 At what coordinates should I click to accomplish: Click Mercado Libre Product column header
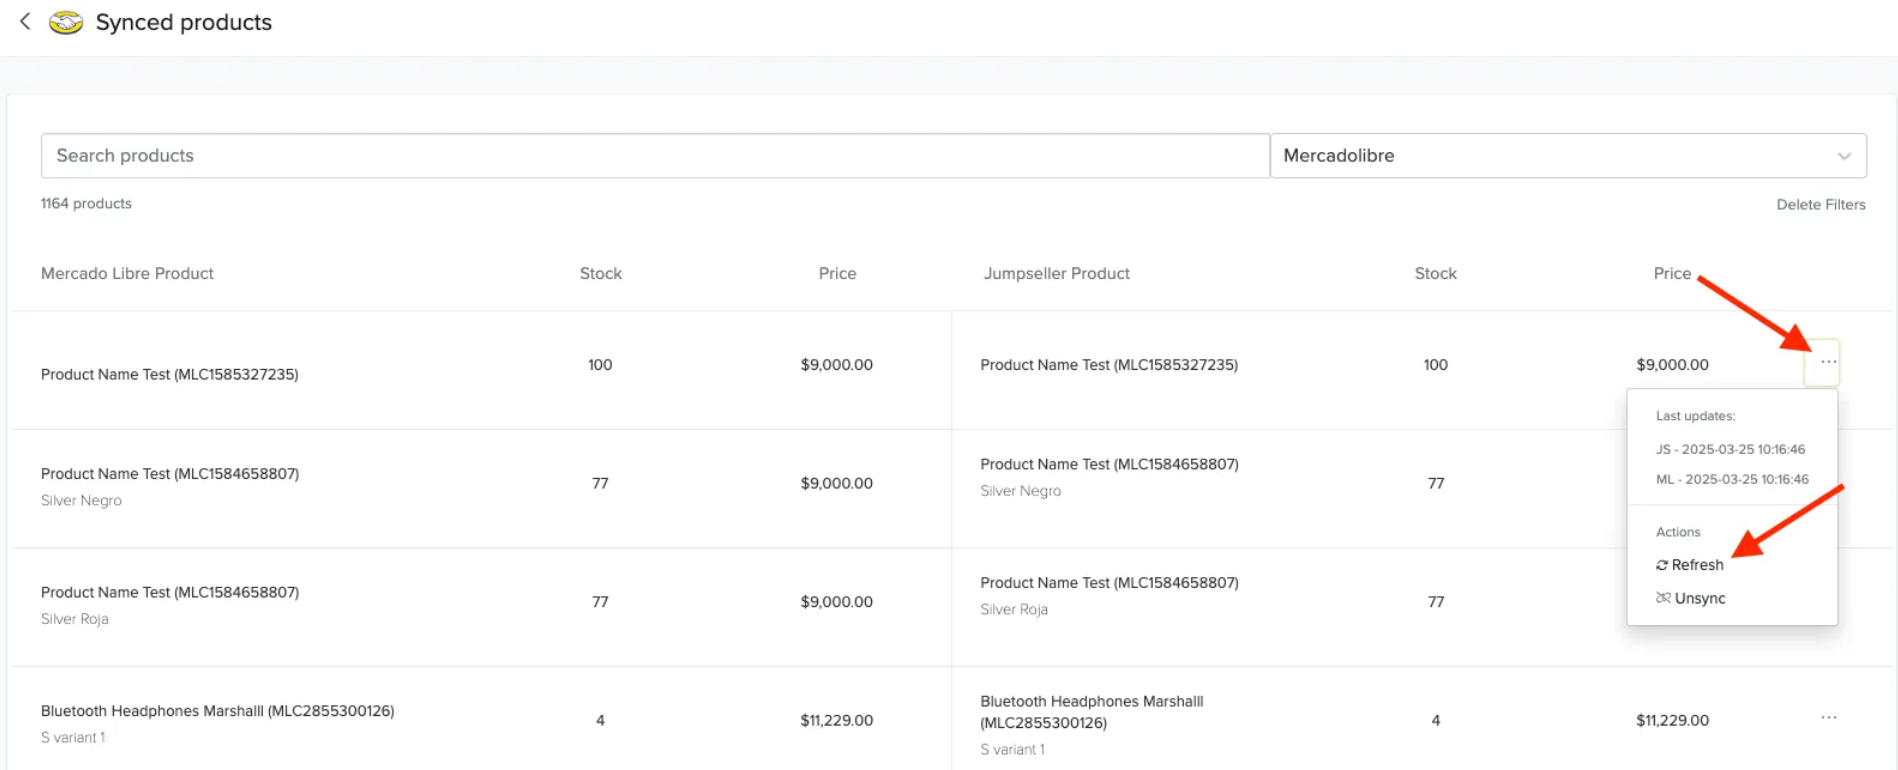click(127, 273)
